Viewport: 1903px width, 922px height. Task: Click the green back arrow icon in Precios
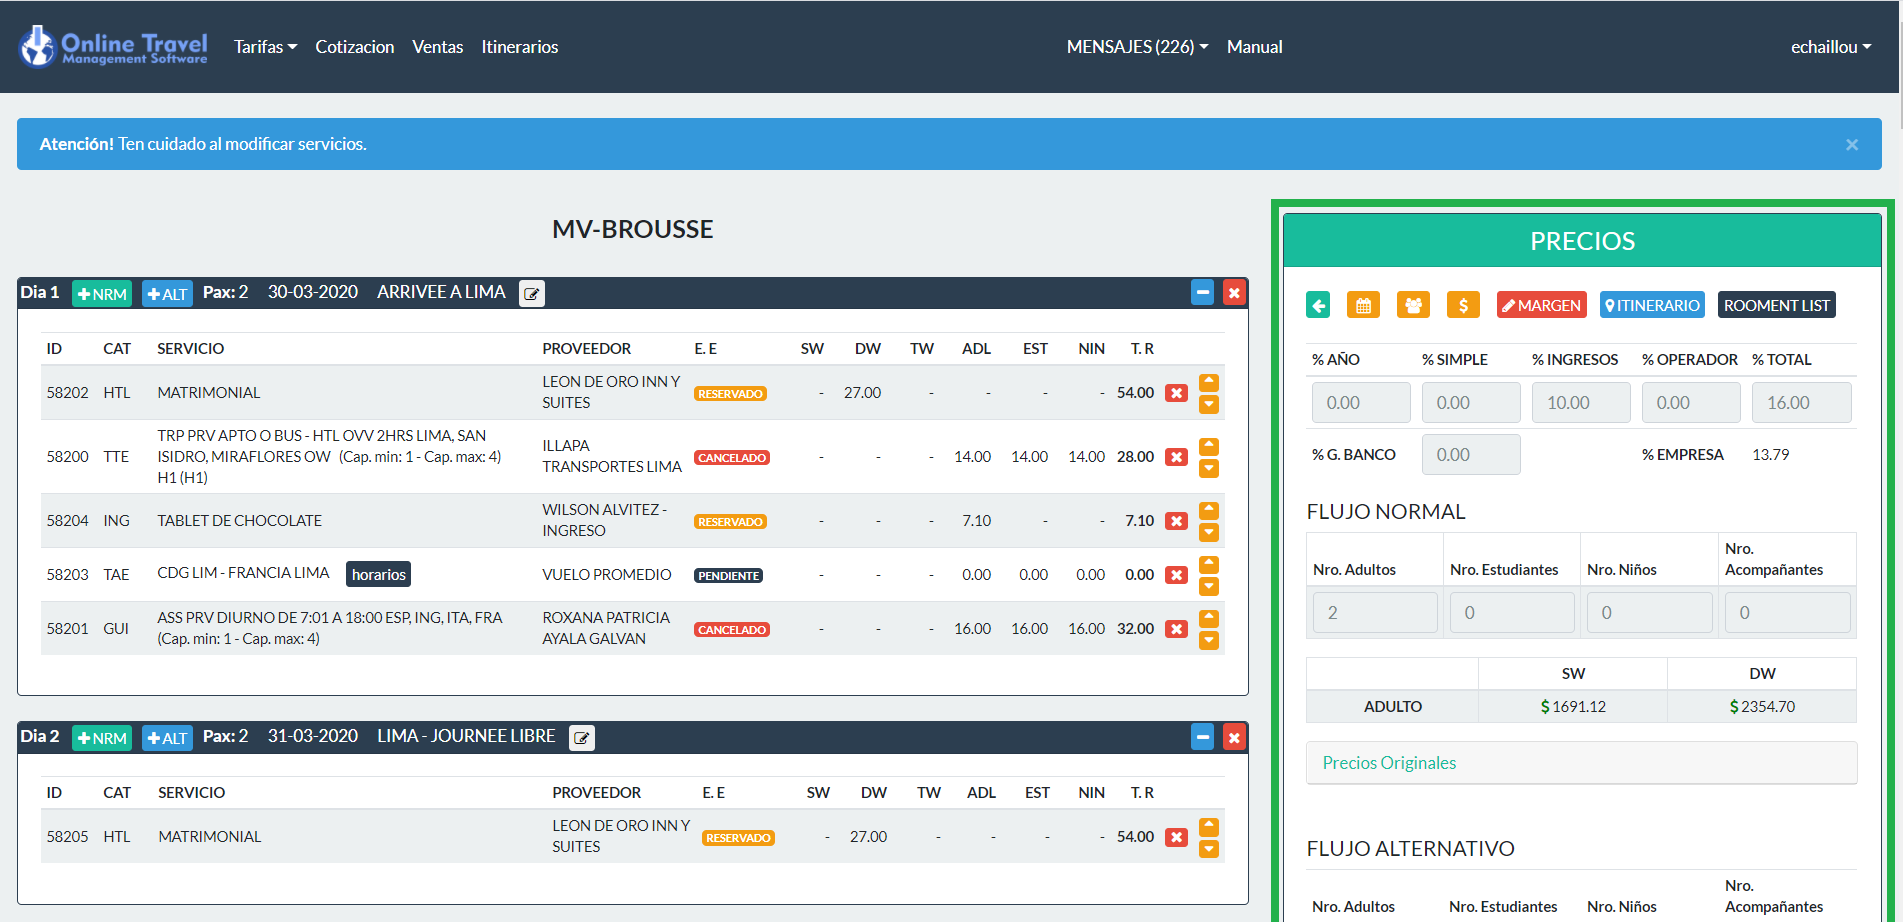point(1317,305)
